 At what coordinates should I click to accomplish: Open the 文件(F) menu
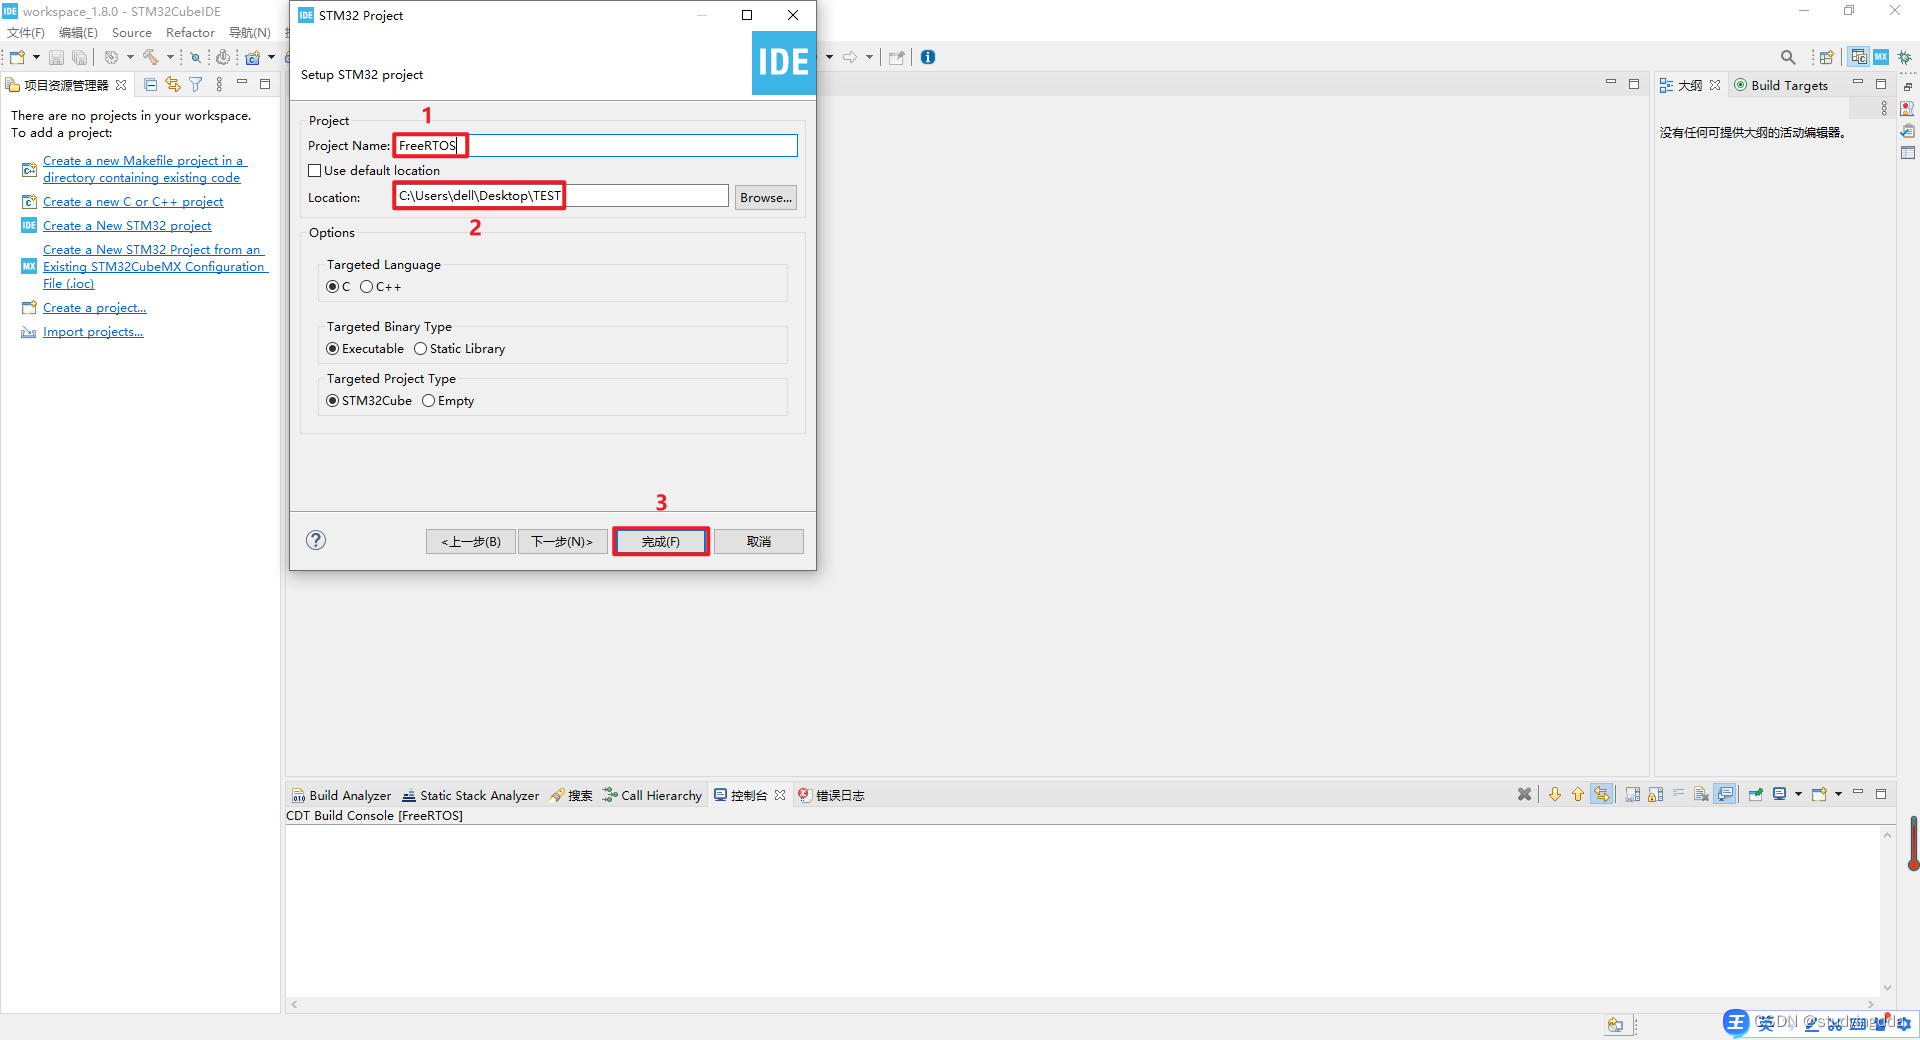(26, 33)
